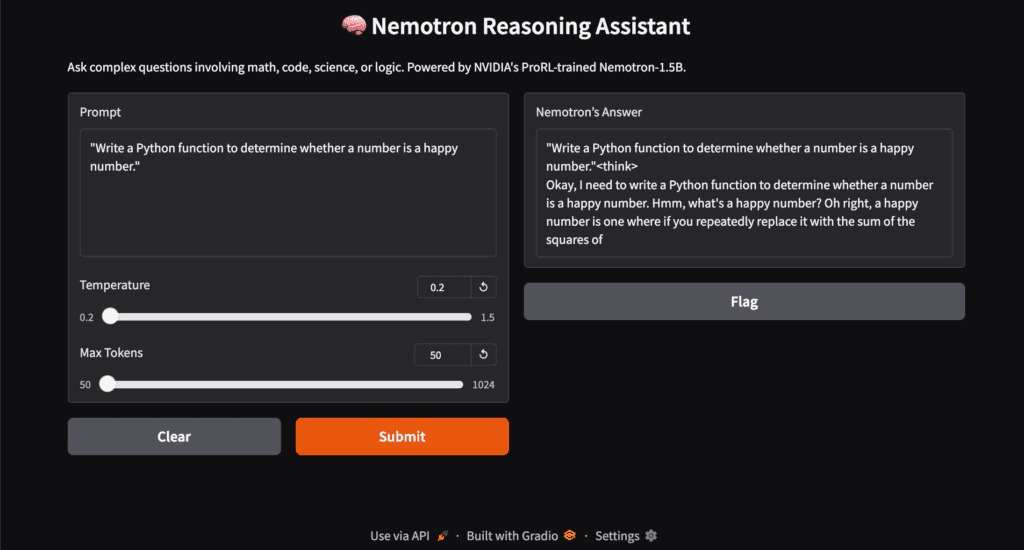The width and height of the screenshot is (1024, 550).
Task: Reset the Temperature value with its reset icon
Action: [x=483, y=287]
